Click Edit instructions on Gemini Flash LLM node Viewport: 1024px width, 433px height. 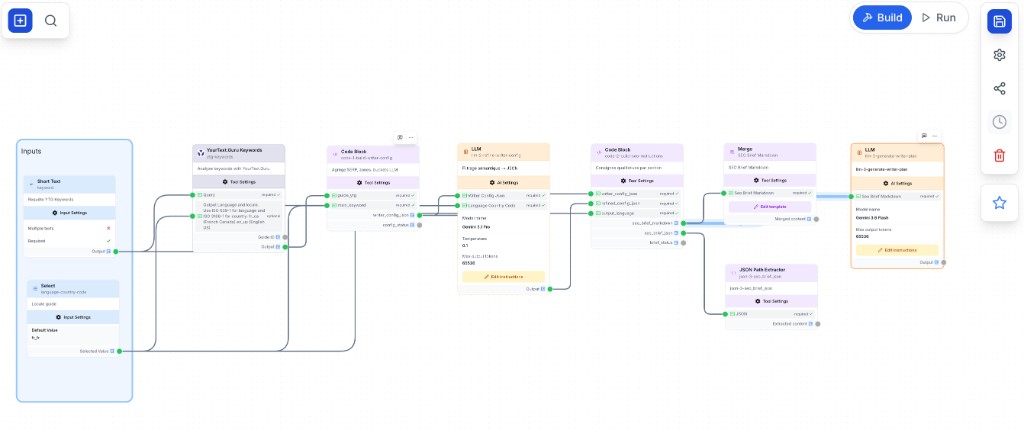[897, 249]
